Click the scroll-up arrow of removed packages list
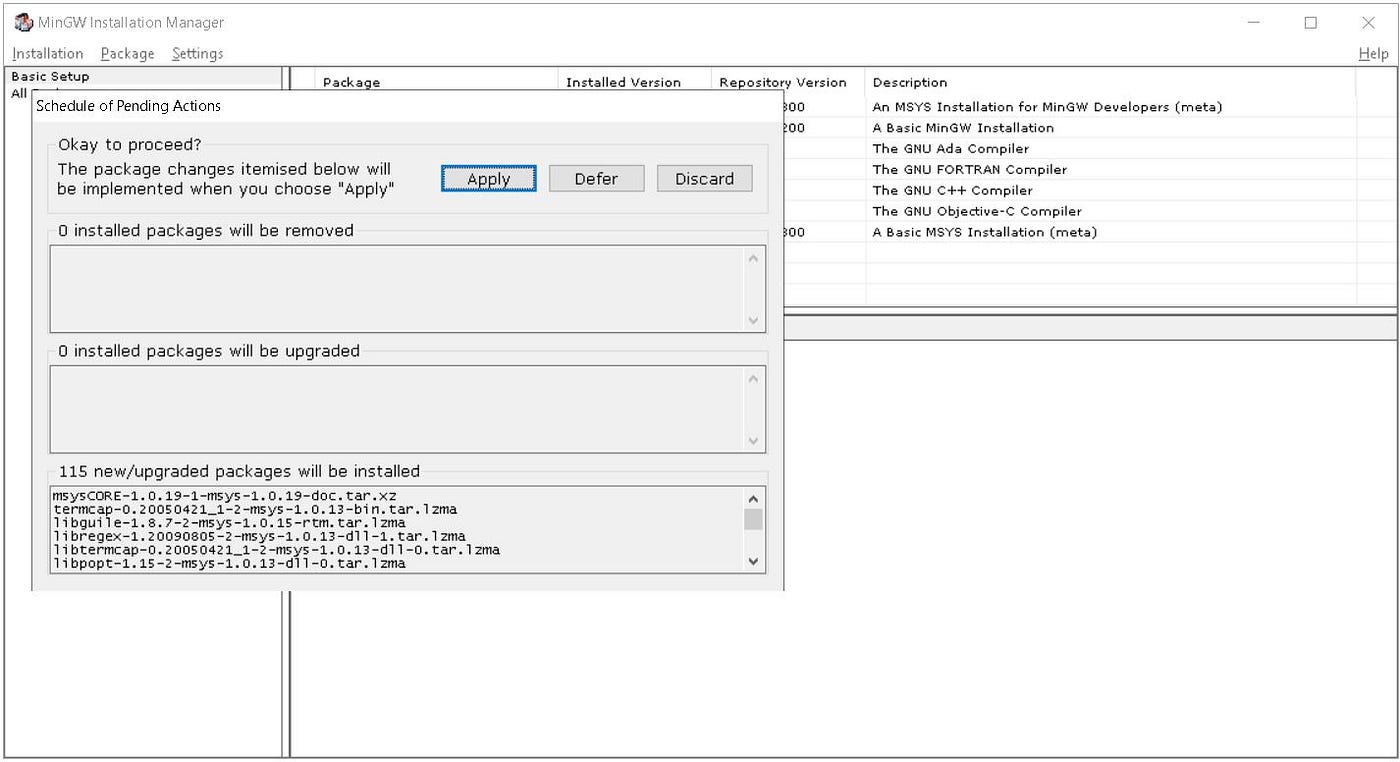The image size is (1400, 762). (x=753, y=258)
